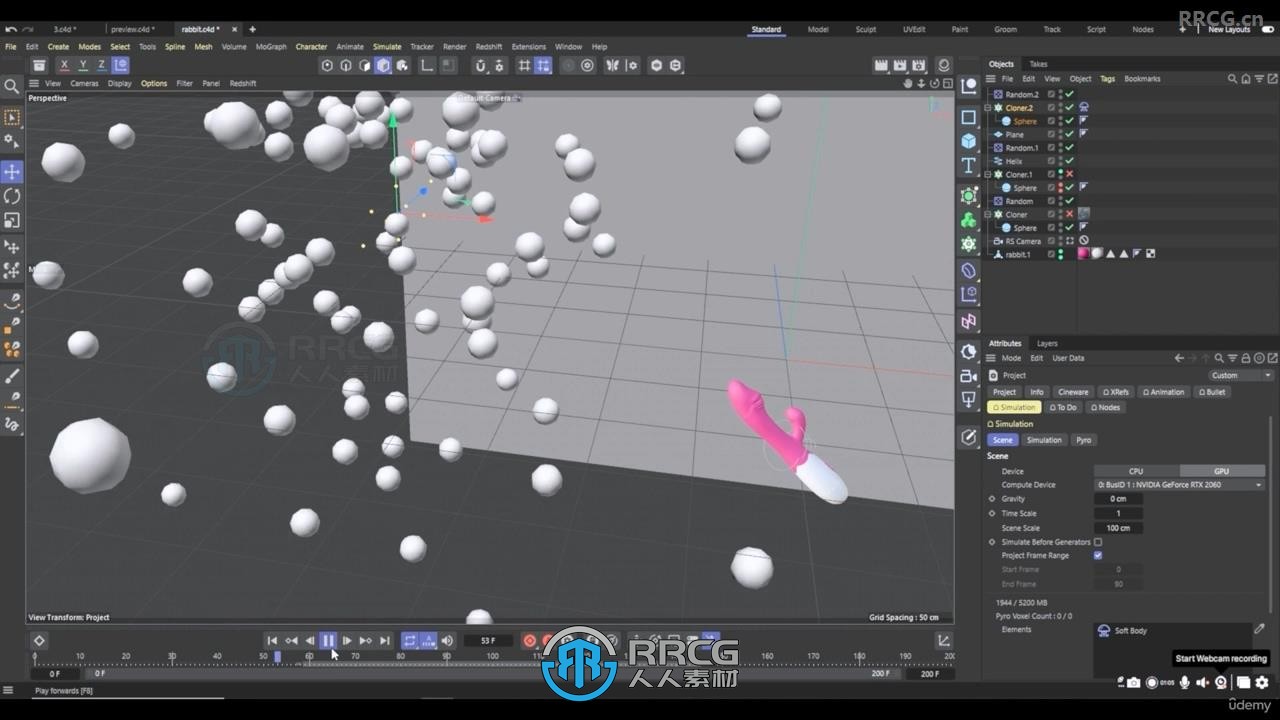Open the To Do tab in attributes
The height and width of the screenshot is (720, 1280).
(1063, 407)
